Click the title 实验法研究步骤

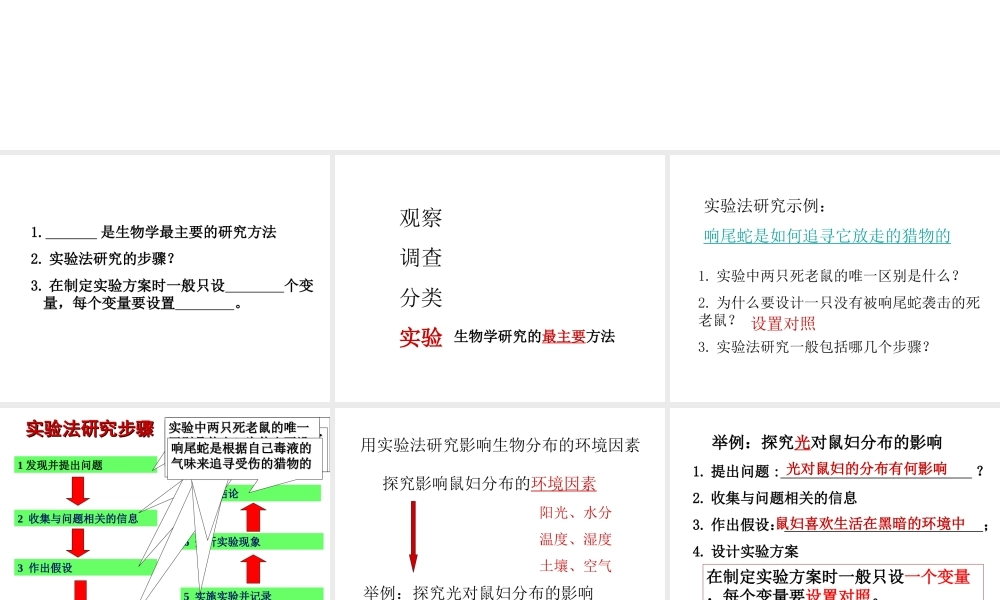click(90, 429)
